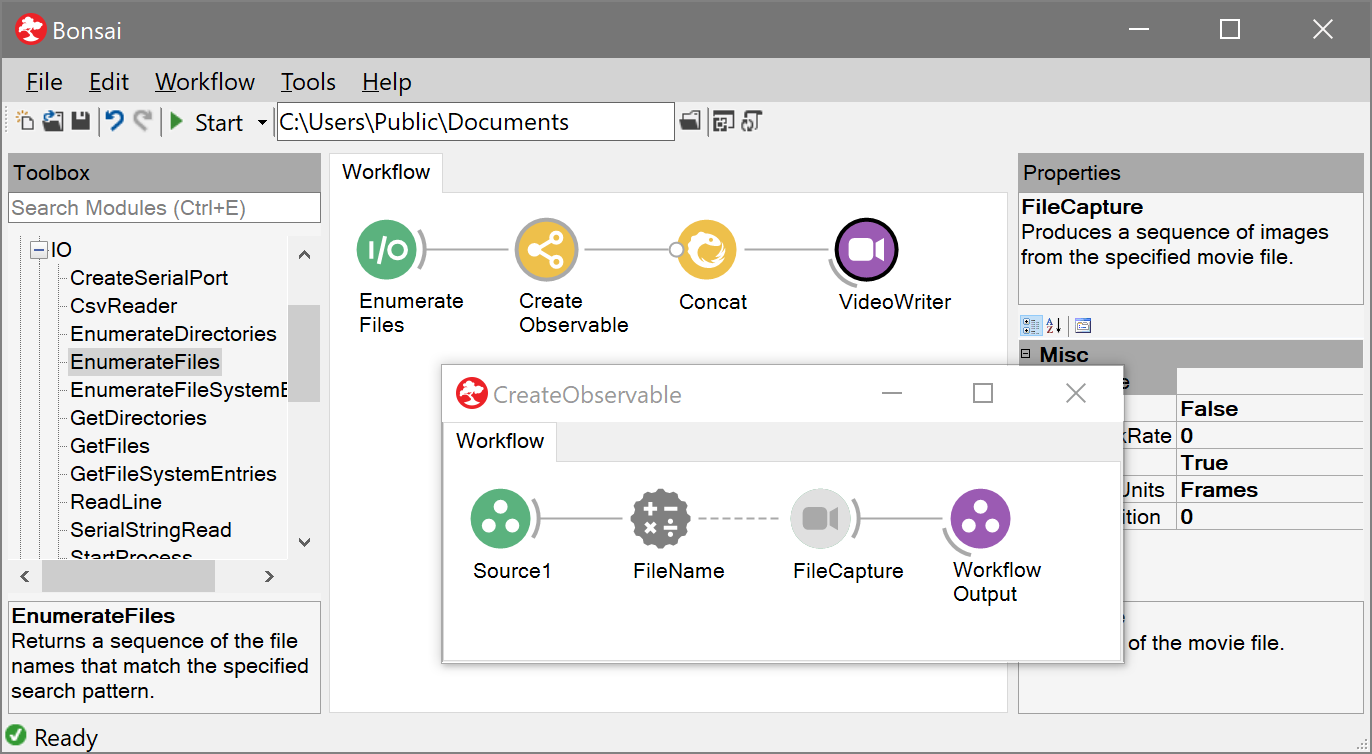
Task: Click in the Search Modules box
Action: (165, 208)
